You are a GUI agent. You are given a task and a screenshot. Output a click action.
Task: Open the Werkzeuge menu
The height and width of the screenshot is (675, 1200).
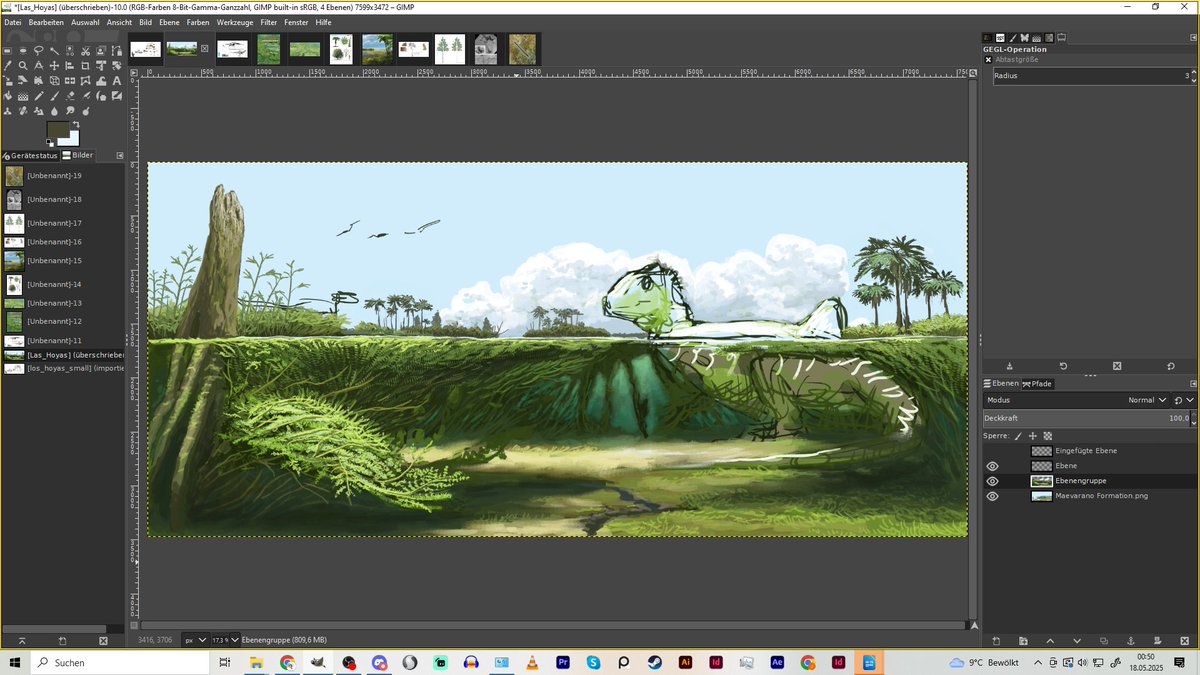pos(235,22)
